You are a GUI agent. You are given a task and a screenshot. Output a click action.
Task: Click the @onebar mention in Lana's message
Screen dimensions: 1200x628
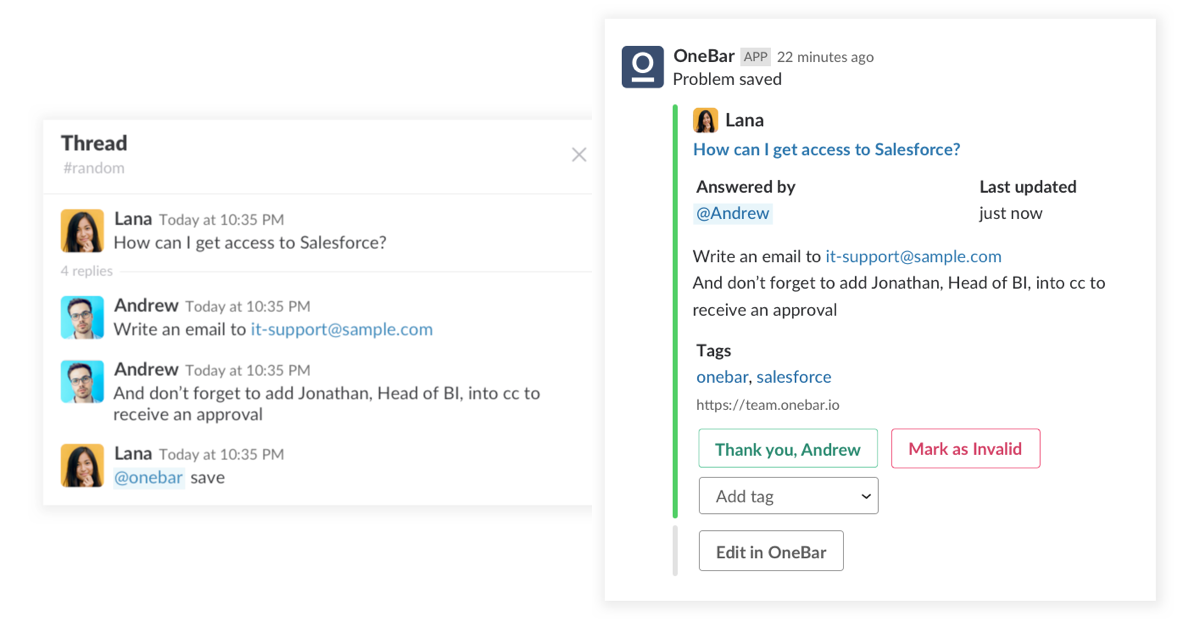[x=149, y=477]
